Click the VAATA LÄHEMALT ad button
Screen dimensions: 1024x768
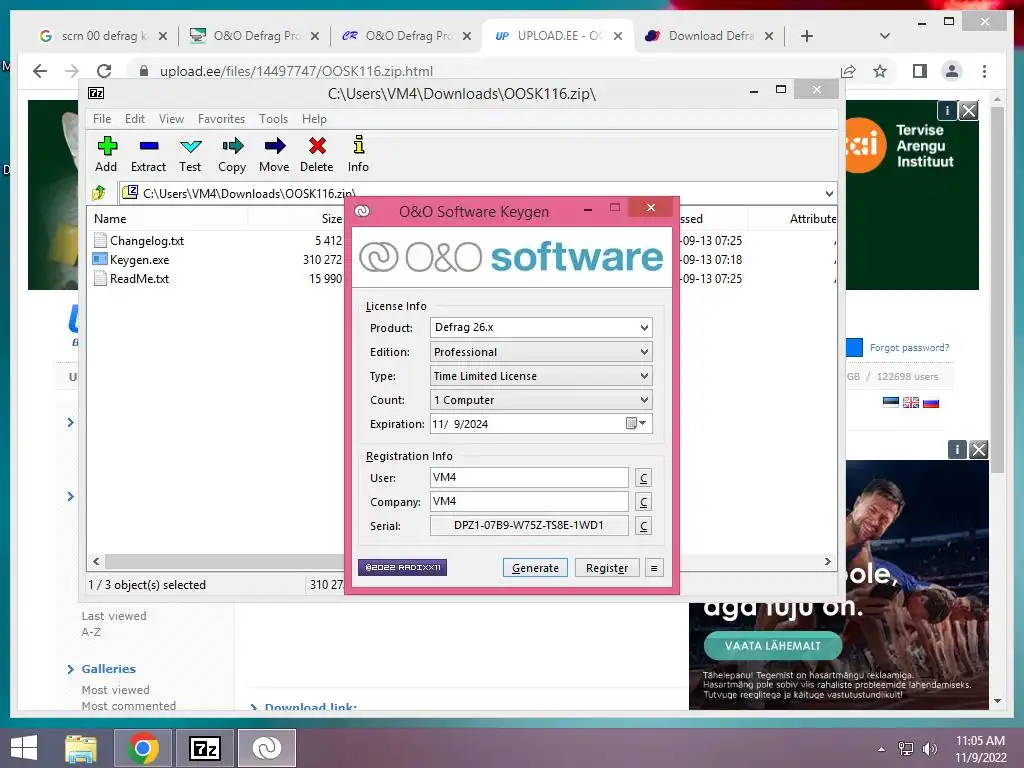tap(773, 646)
